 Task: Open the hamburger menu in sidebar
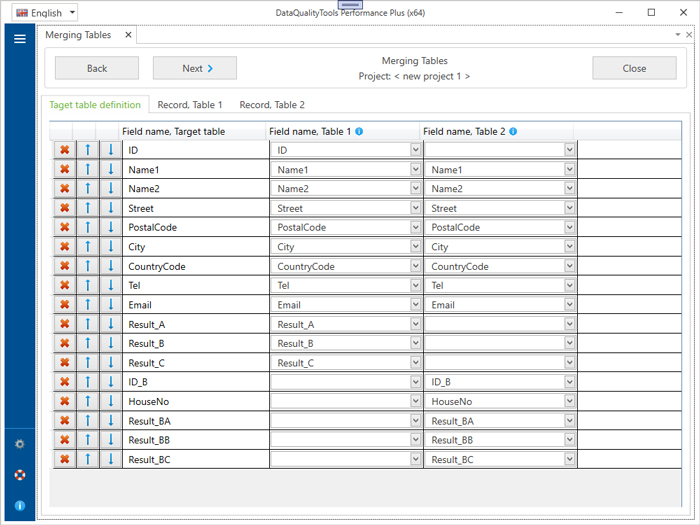(x=19, y=39)
